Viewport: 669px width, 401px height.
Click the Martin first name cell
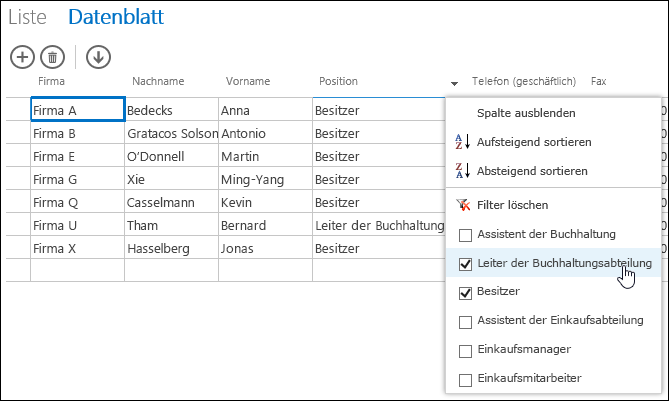265,155
